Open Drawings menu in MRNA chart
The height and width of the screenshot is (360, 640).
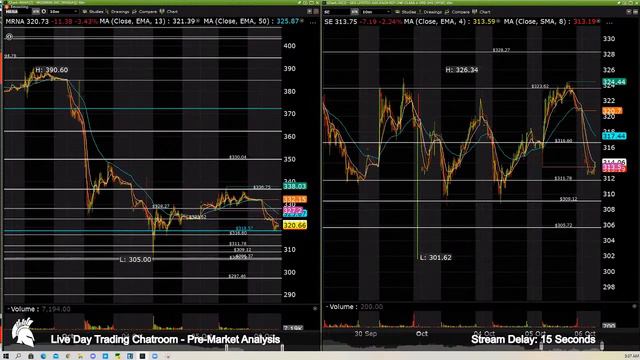[x=117, y=11]
